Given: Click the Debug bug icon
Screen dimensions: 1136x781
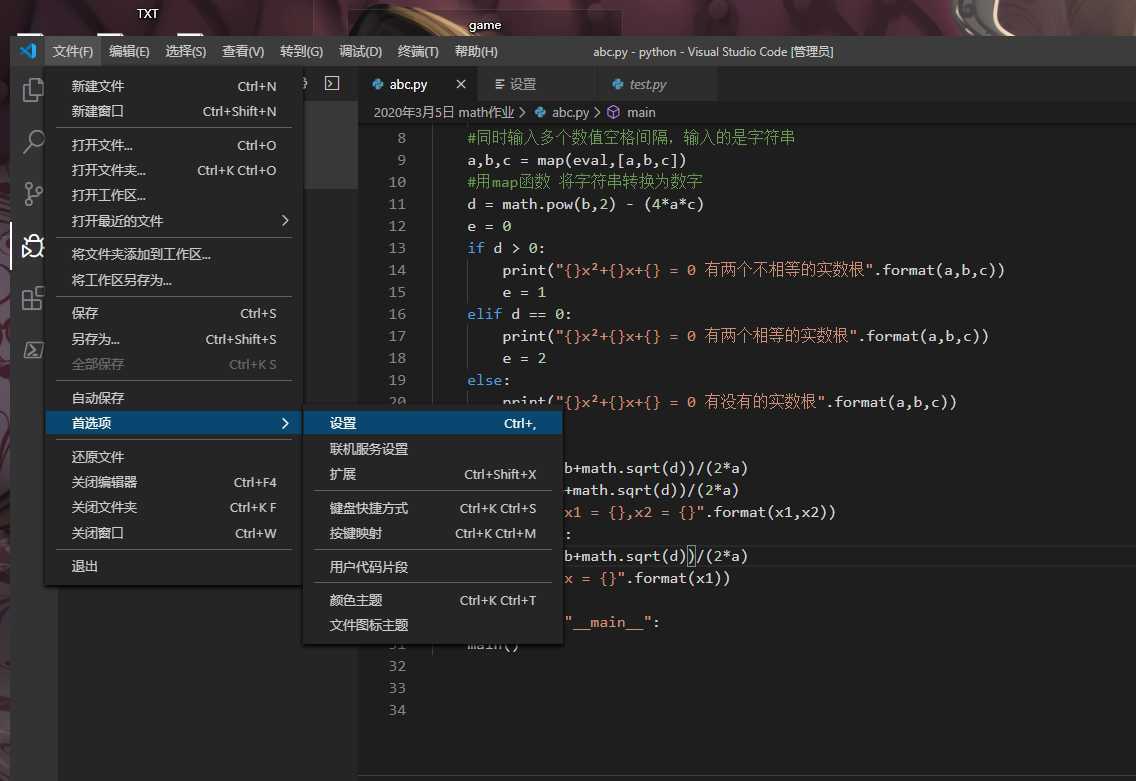Looking at the screenshot, I should point(33,245).
